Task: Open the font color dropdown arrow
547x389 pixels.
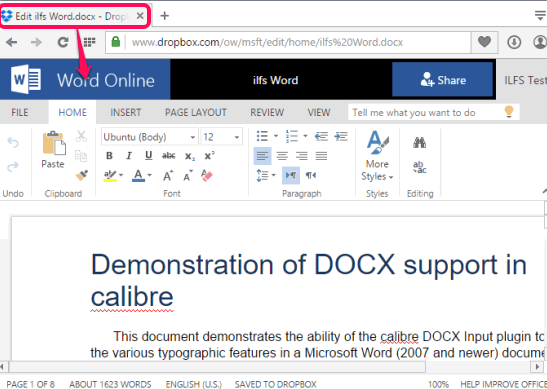Action: pos(150,175)
